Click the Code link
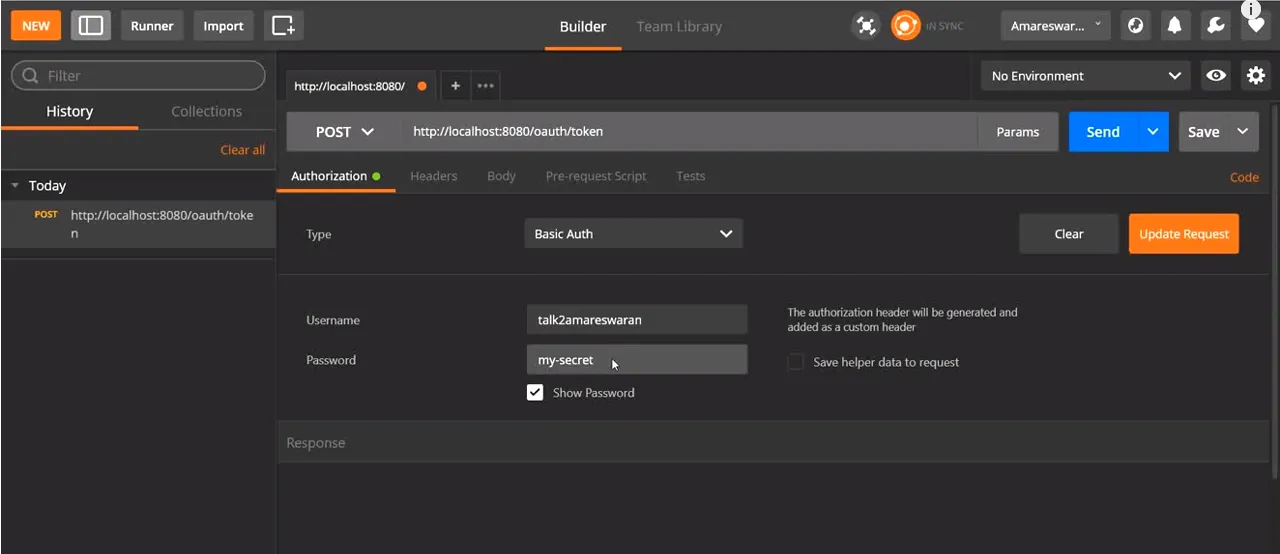 tap(1244, 177)
